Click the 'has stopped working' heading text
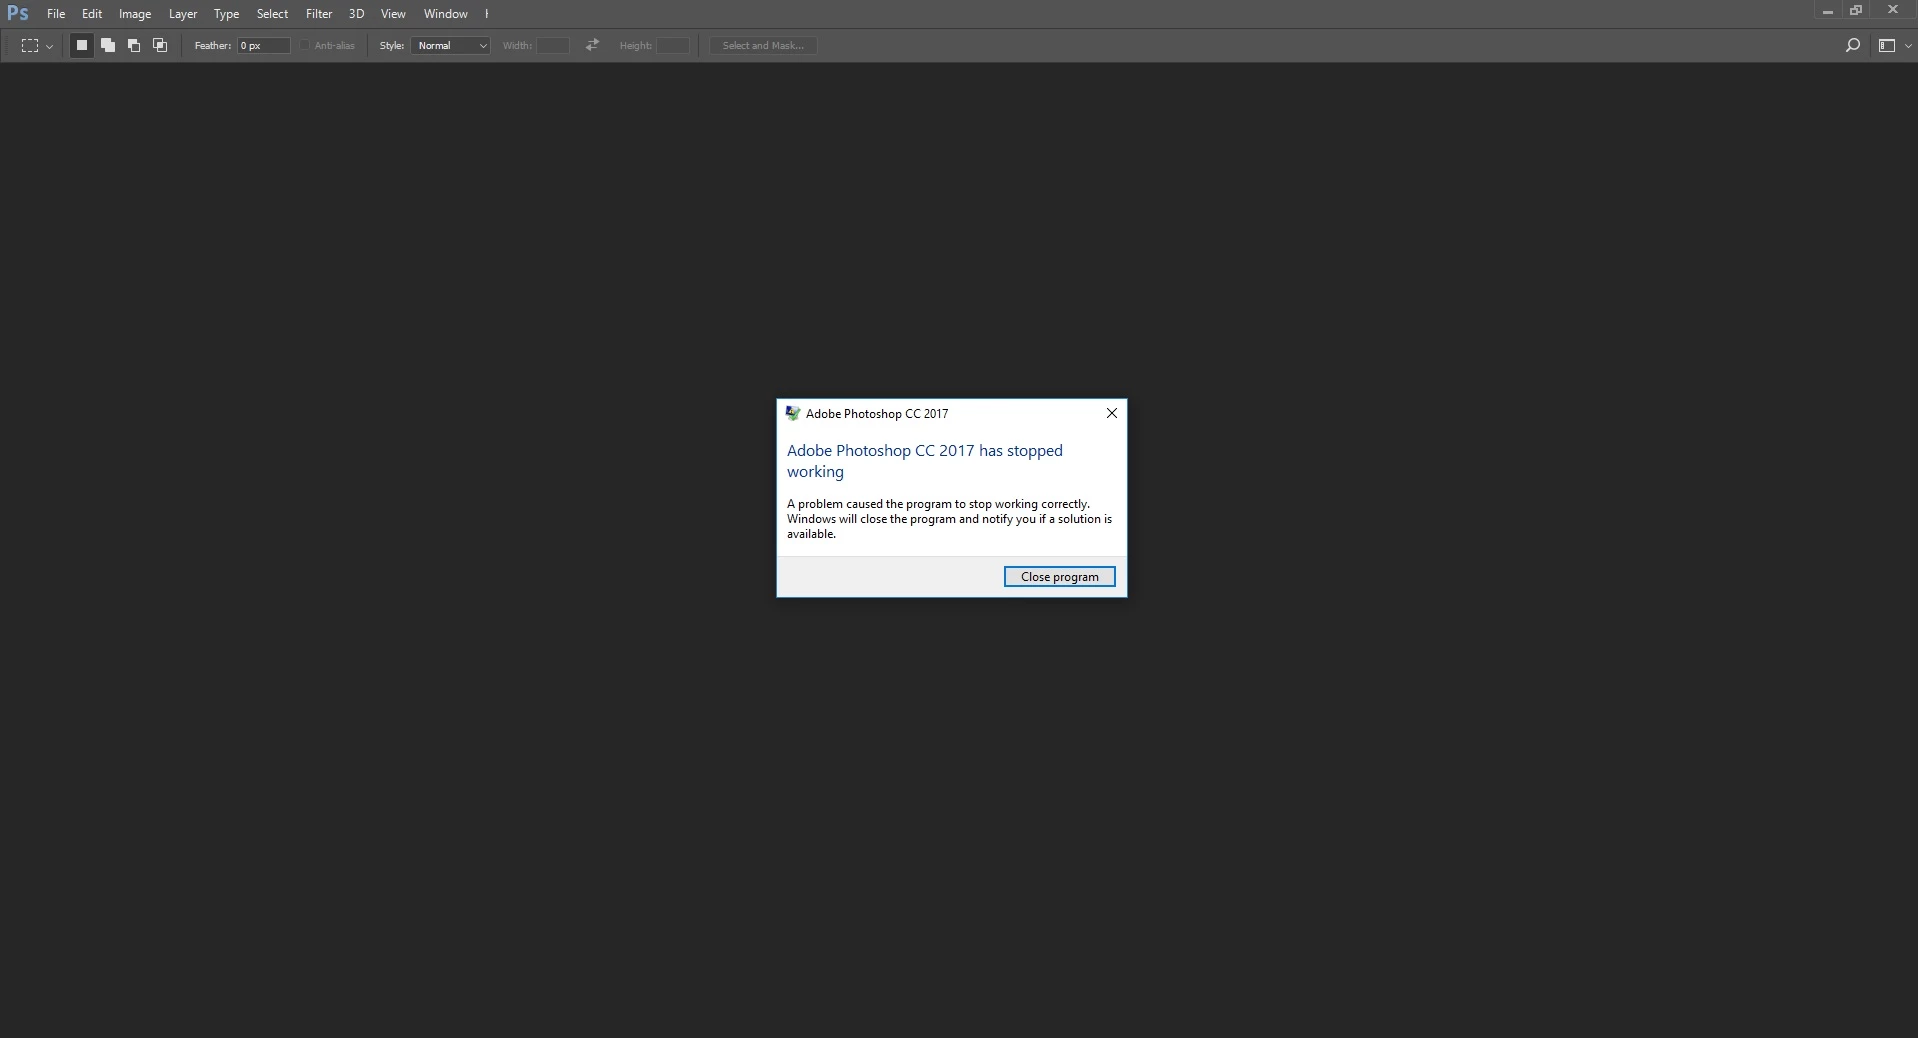The height and width of the screenshot is (1038, 1918). (x=925, y=461)
